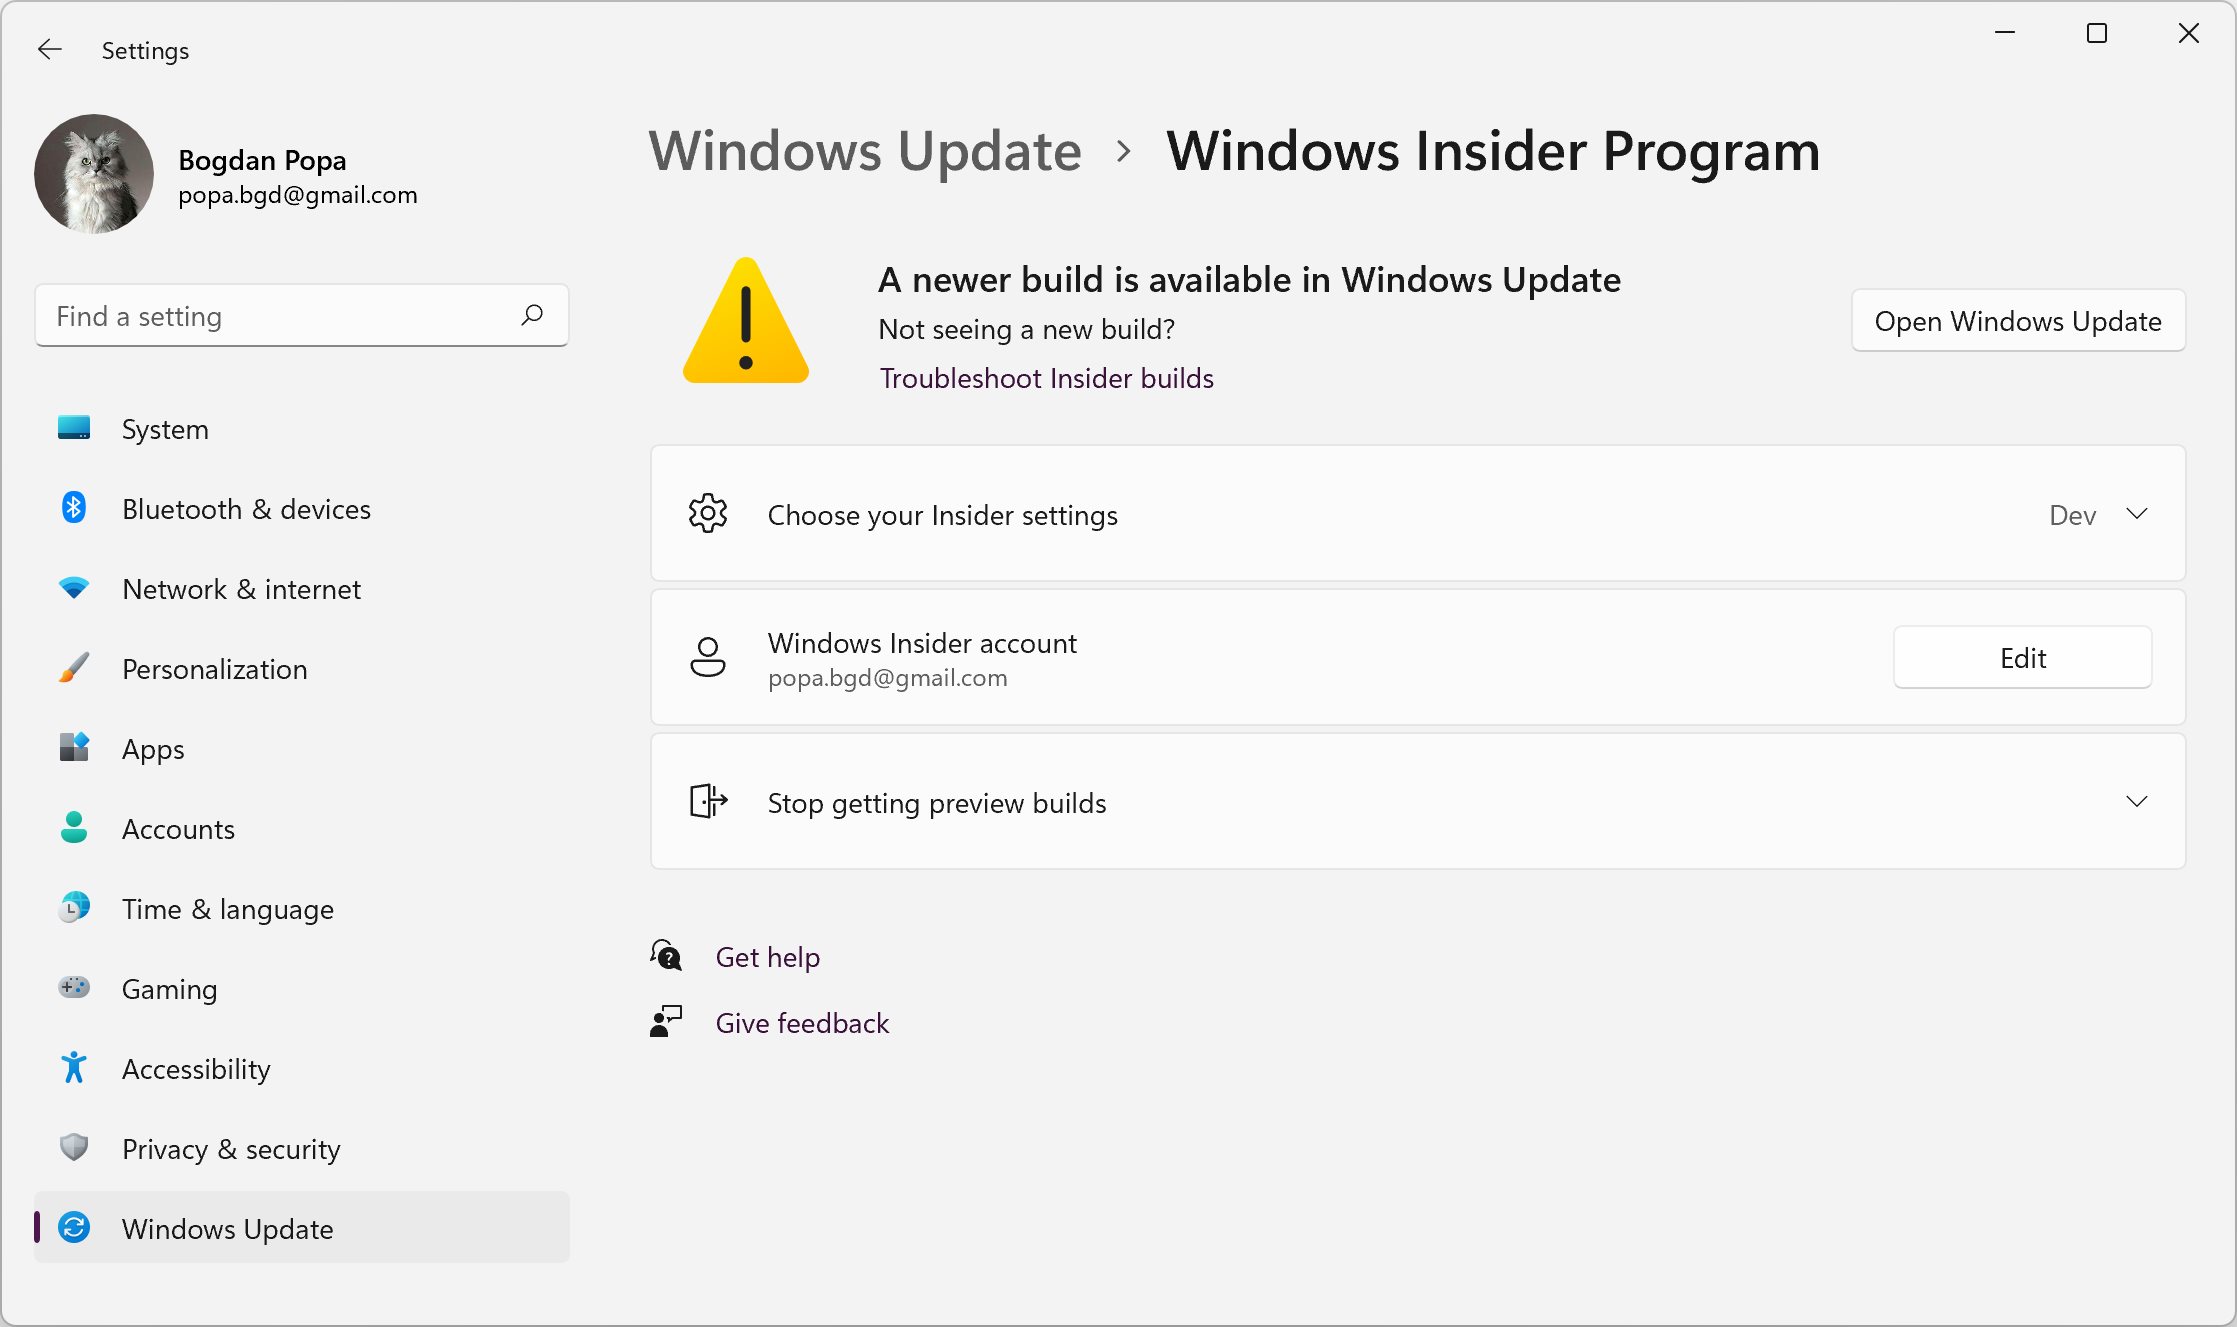Select Apps in the sidebar

pyautogui.click(x=153, y=749)
